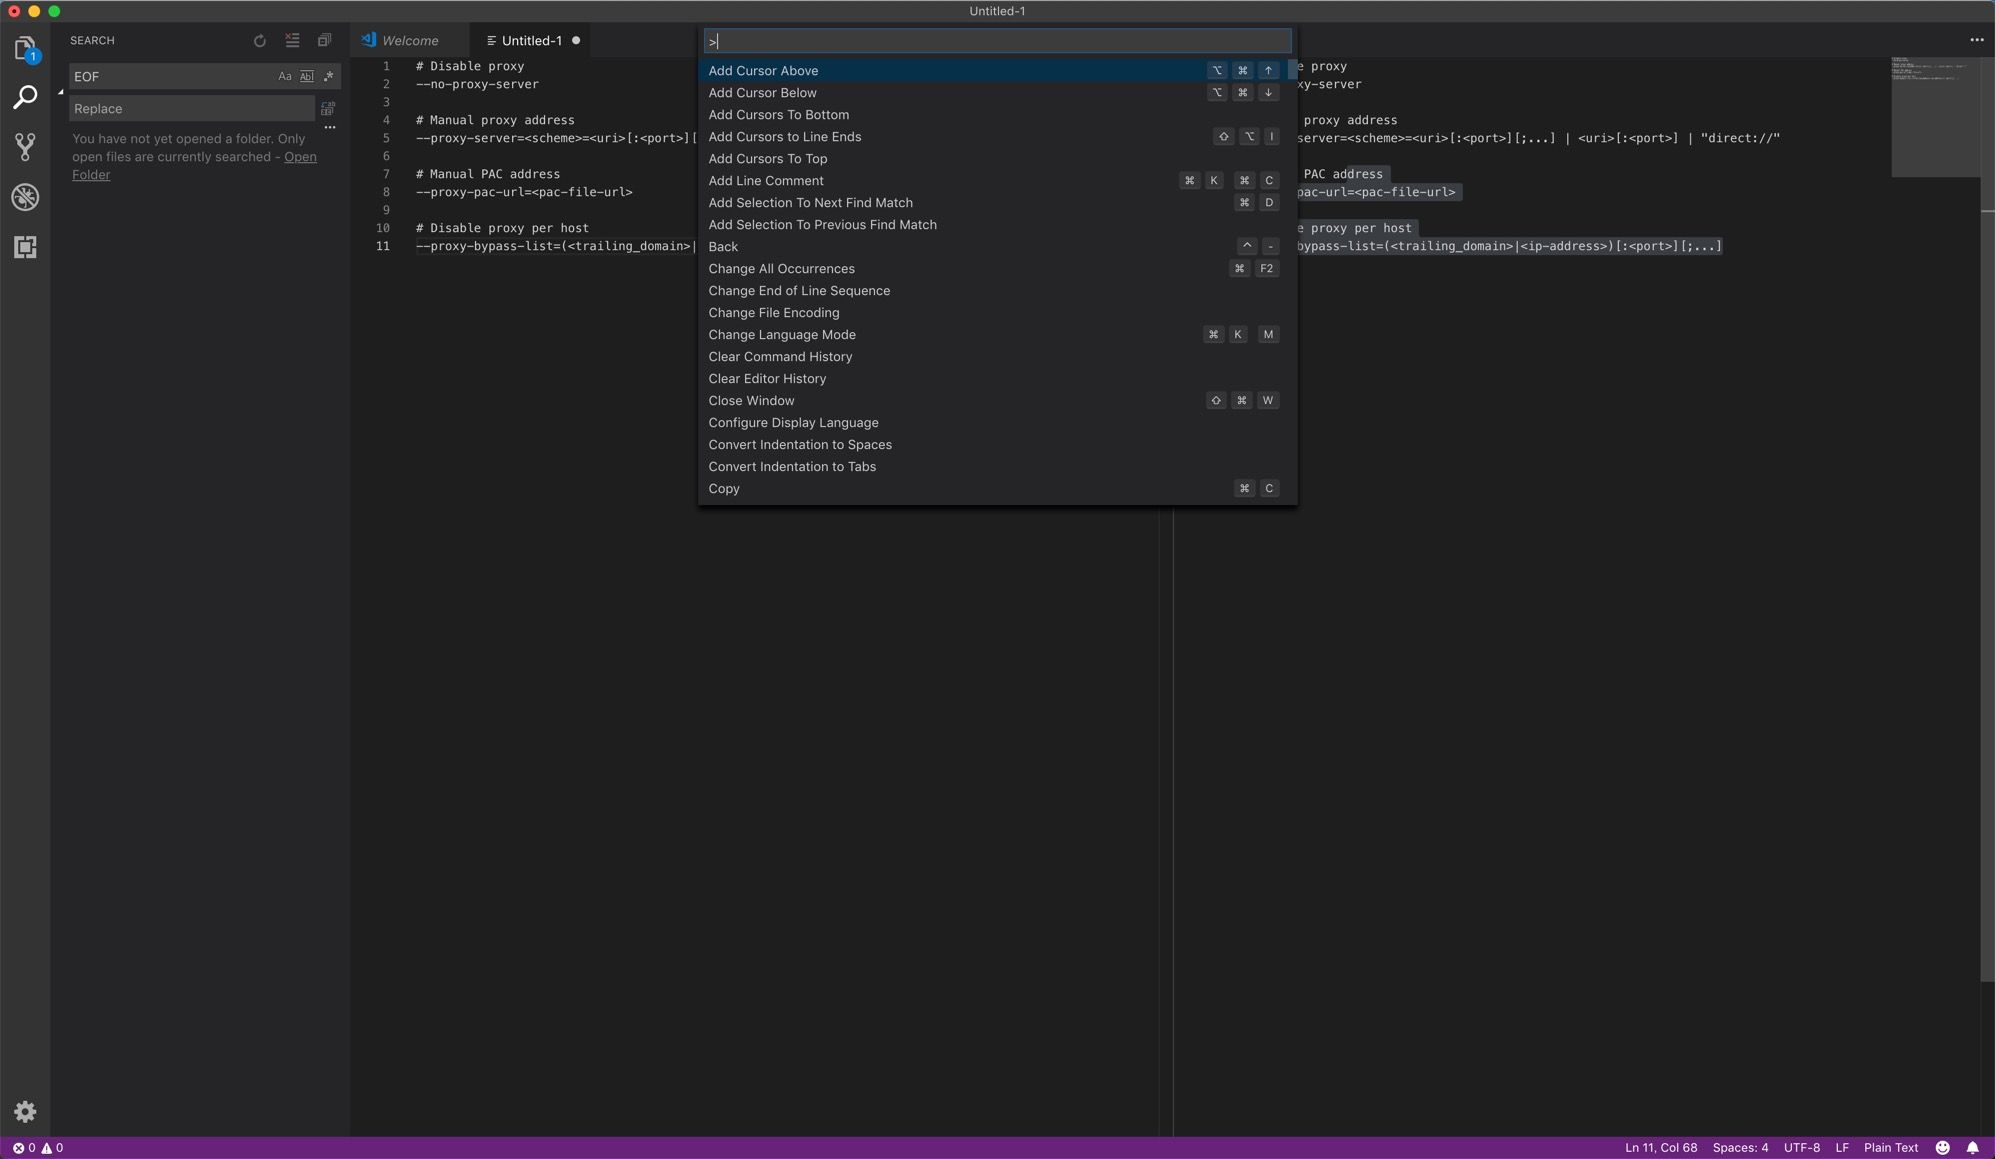Select 'Change Language Mode' menu item
1995x1159 pixels.
[x=782, y=335]
